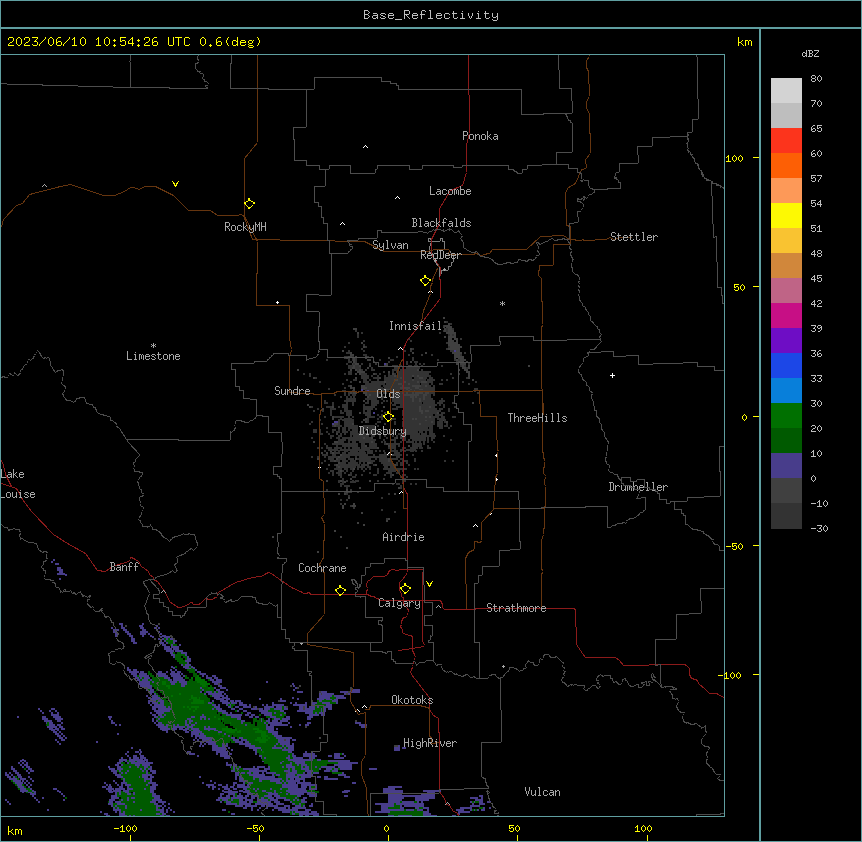The image size is (862, 842).
Task: Click the slate purple 0-10 dBZ swatch
Action: [x=786, y=466]
